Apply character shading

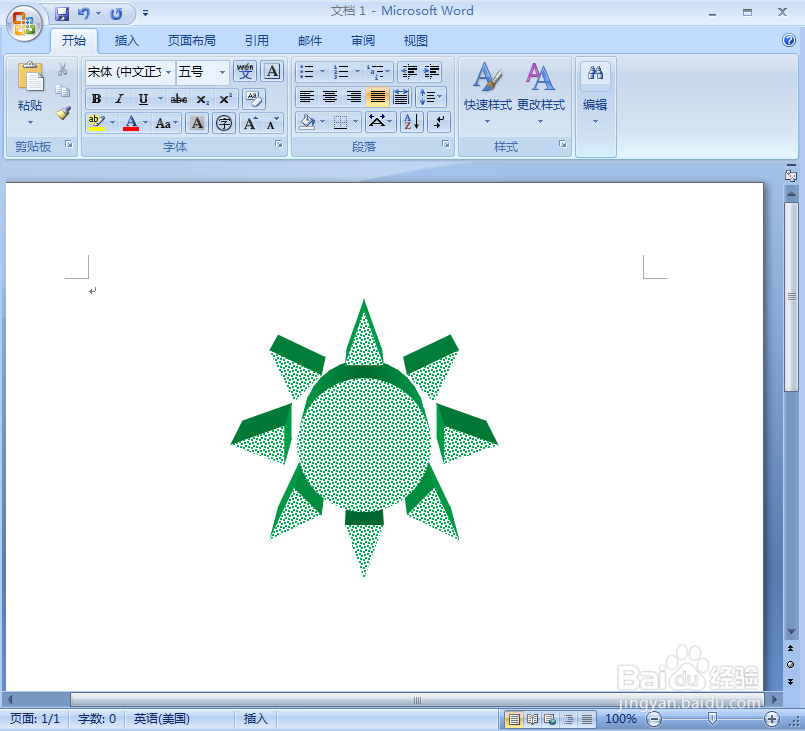(197, 123)
